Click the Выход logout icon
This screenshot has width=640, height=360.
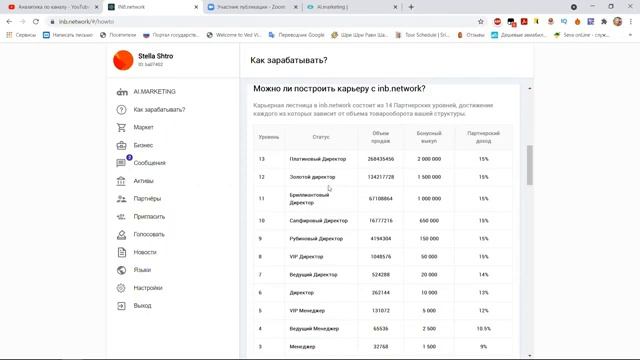121,306
